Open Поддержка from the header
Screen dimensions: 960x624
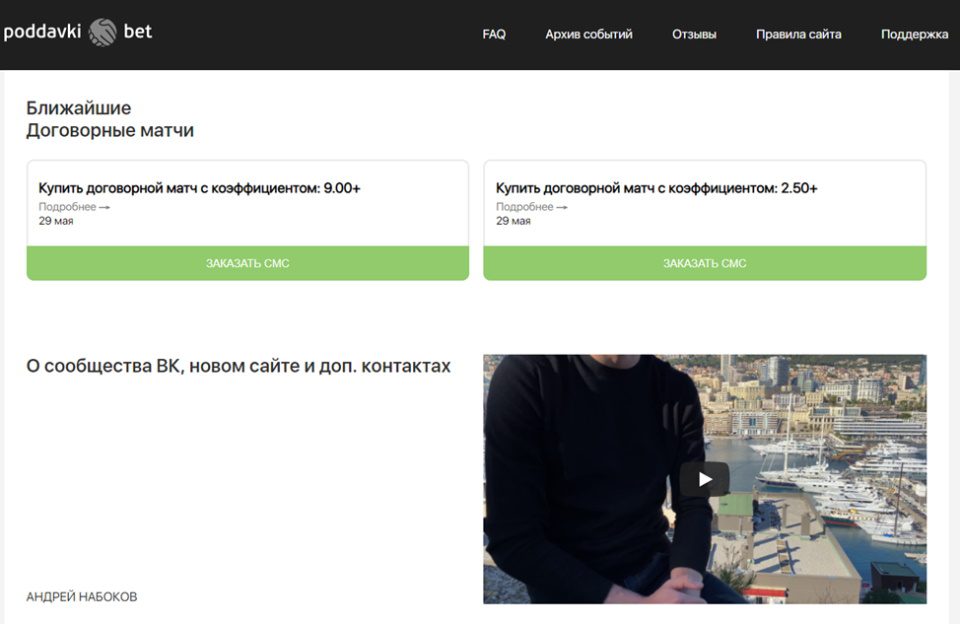tap(914, 34)
